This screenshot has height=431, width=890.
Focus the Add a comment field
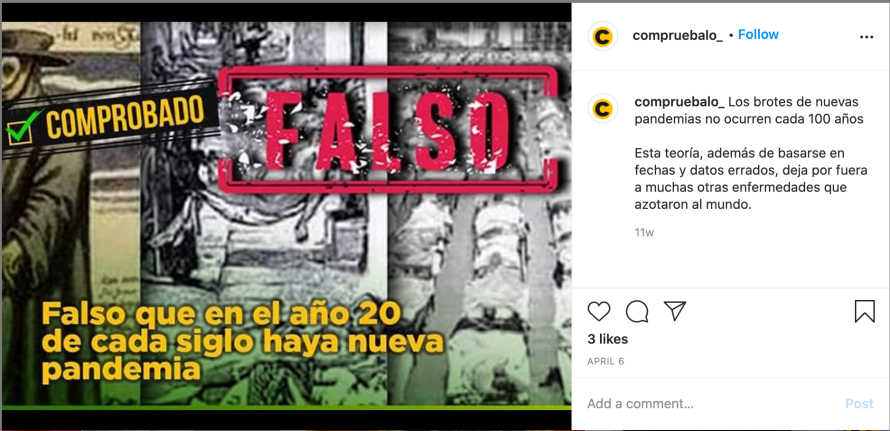coord(712,404)
